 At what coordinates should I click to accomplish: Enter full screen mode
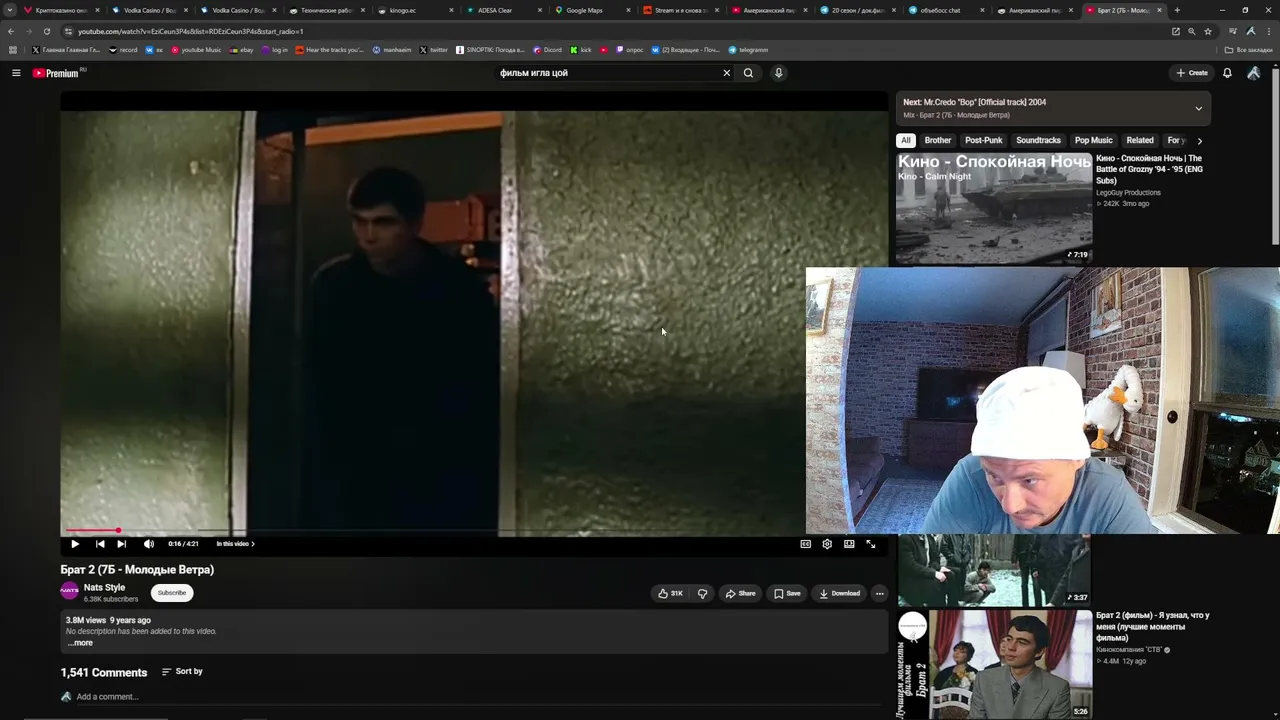coord(871,544)
